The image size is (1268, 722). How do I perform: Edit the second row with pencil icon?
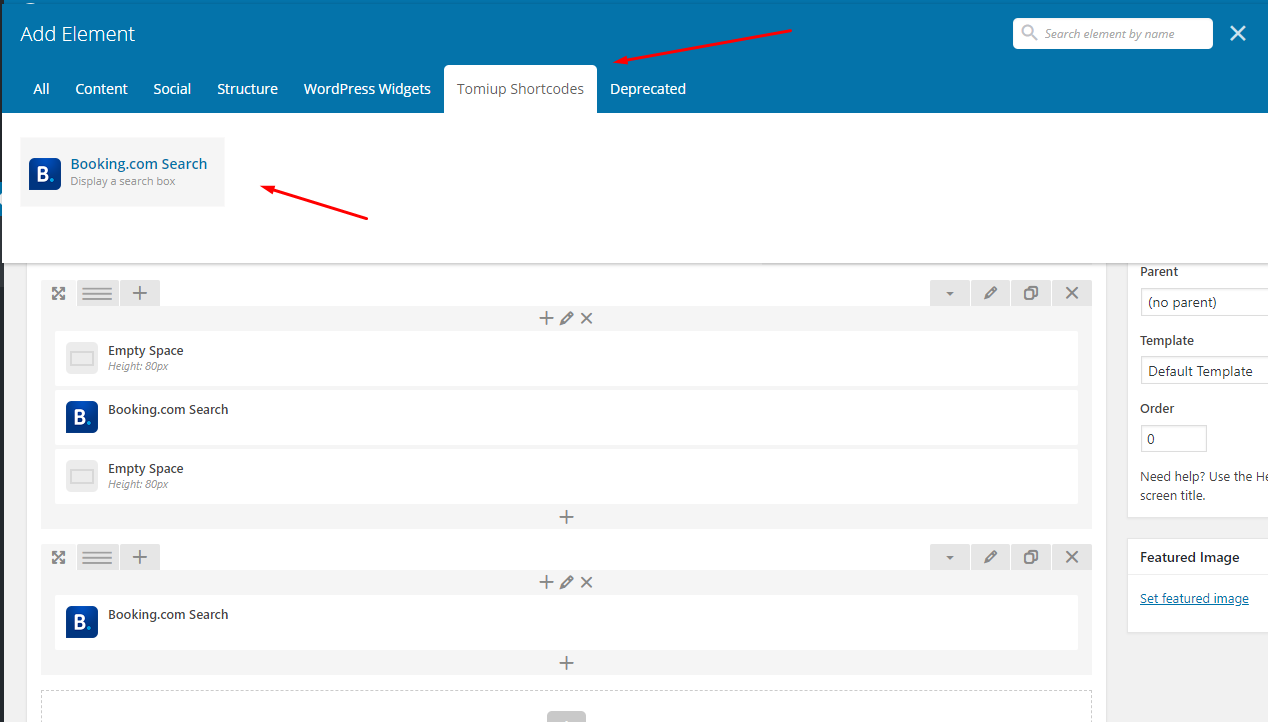990,557
